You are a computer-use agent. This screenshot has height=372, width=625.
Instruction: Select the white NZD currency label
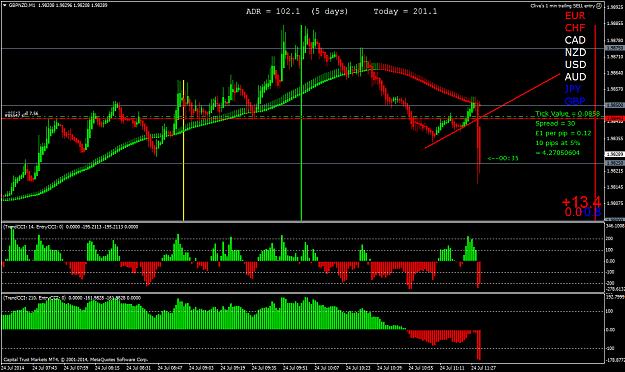pos(575,53)
